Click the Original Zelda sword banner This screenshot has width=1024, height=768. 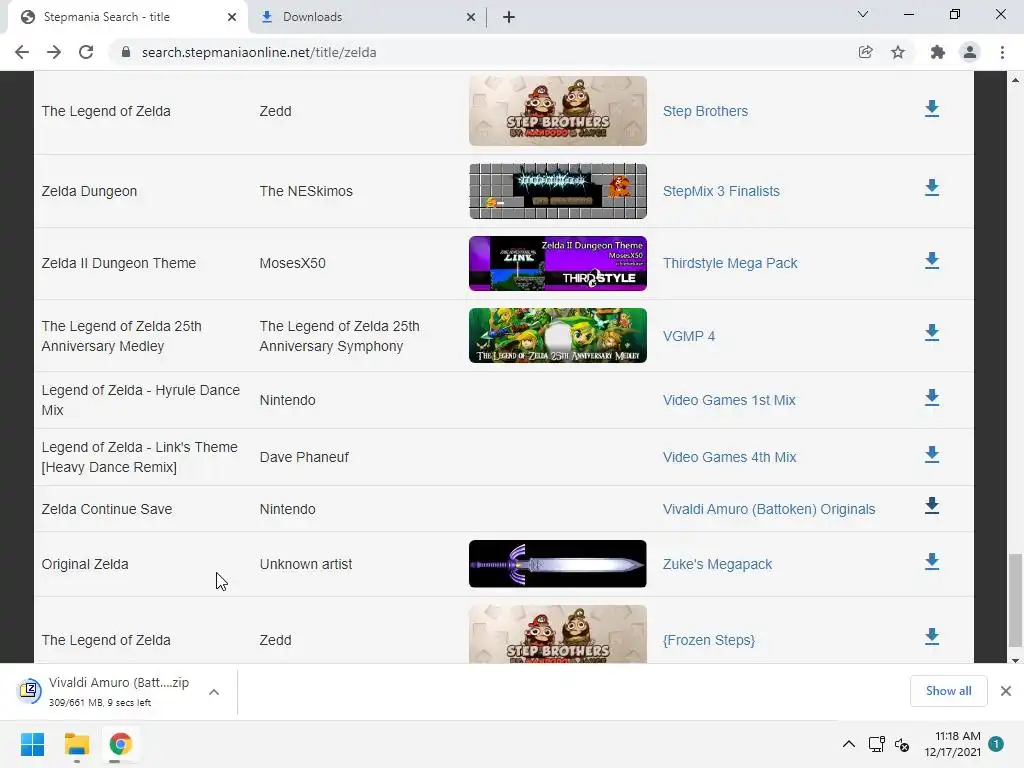click(x=558, y=564)
